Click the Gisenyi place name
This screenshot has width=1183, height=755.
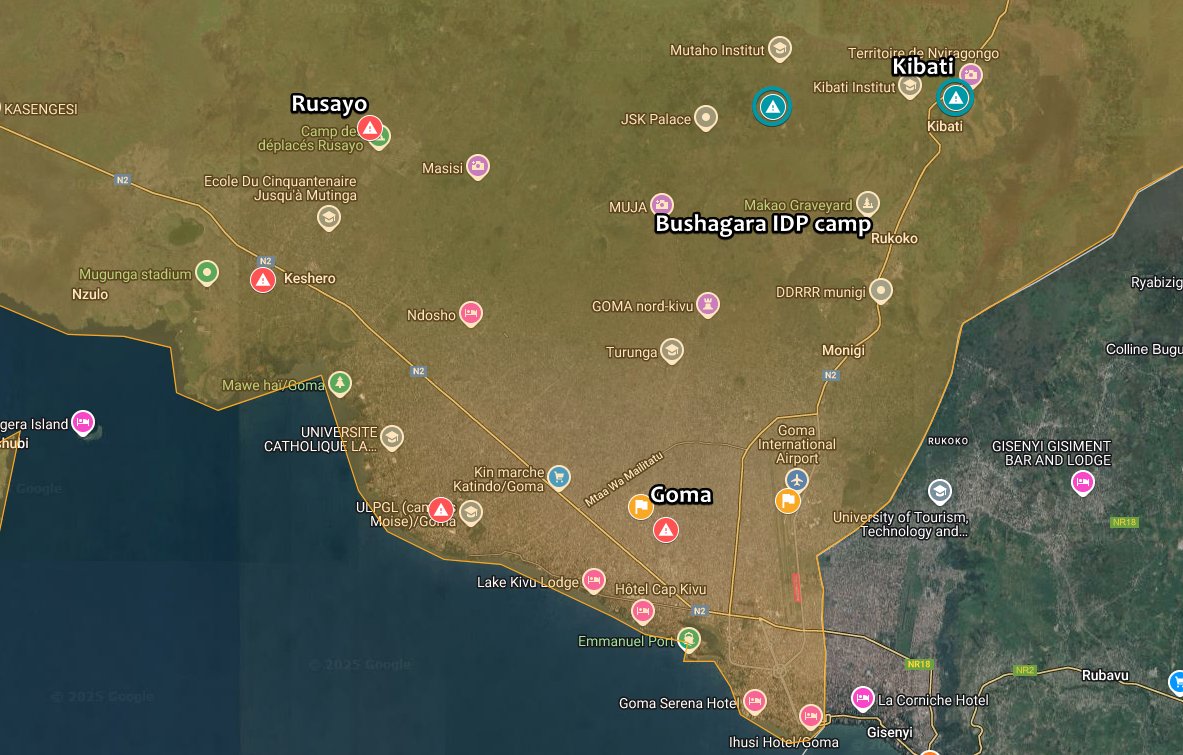(x=890, y=732)
